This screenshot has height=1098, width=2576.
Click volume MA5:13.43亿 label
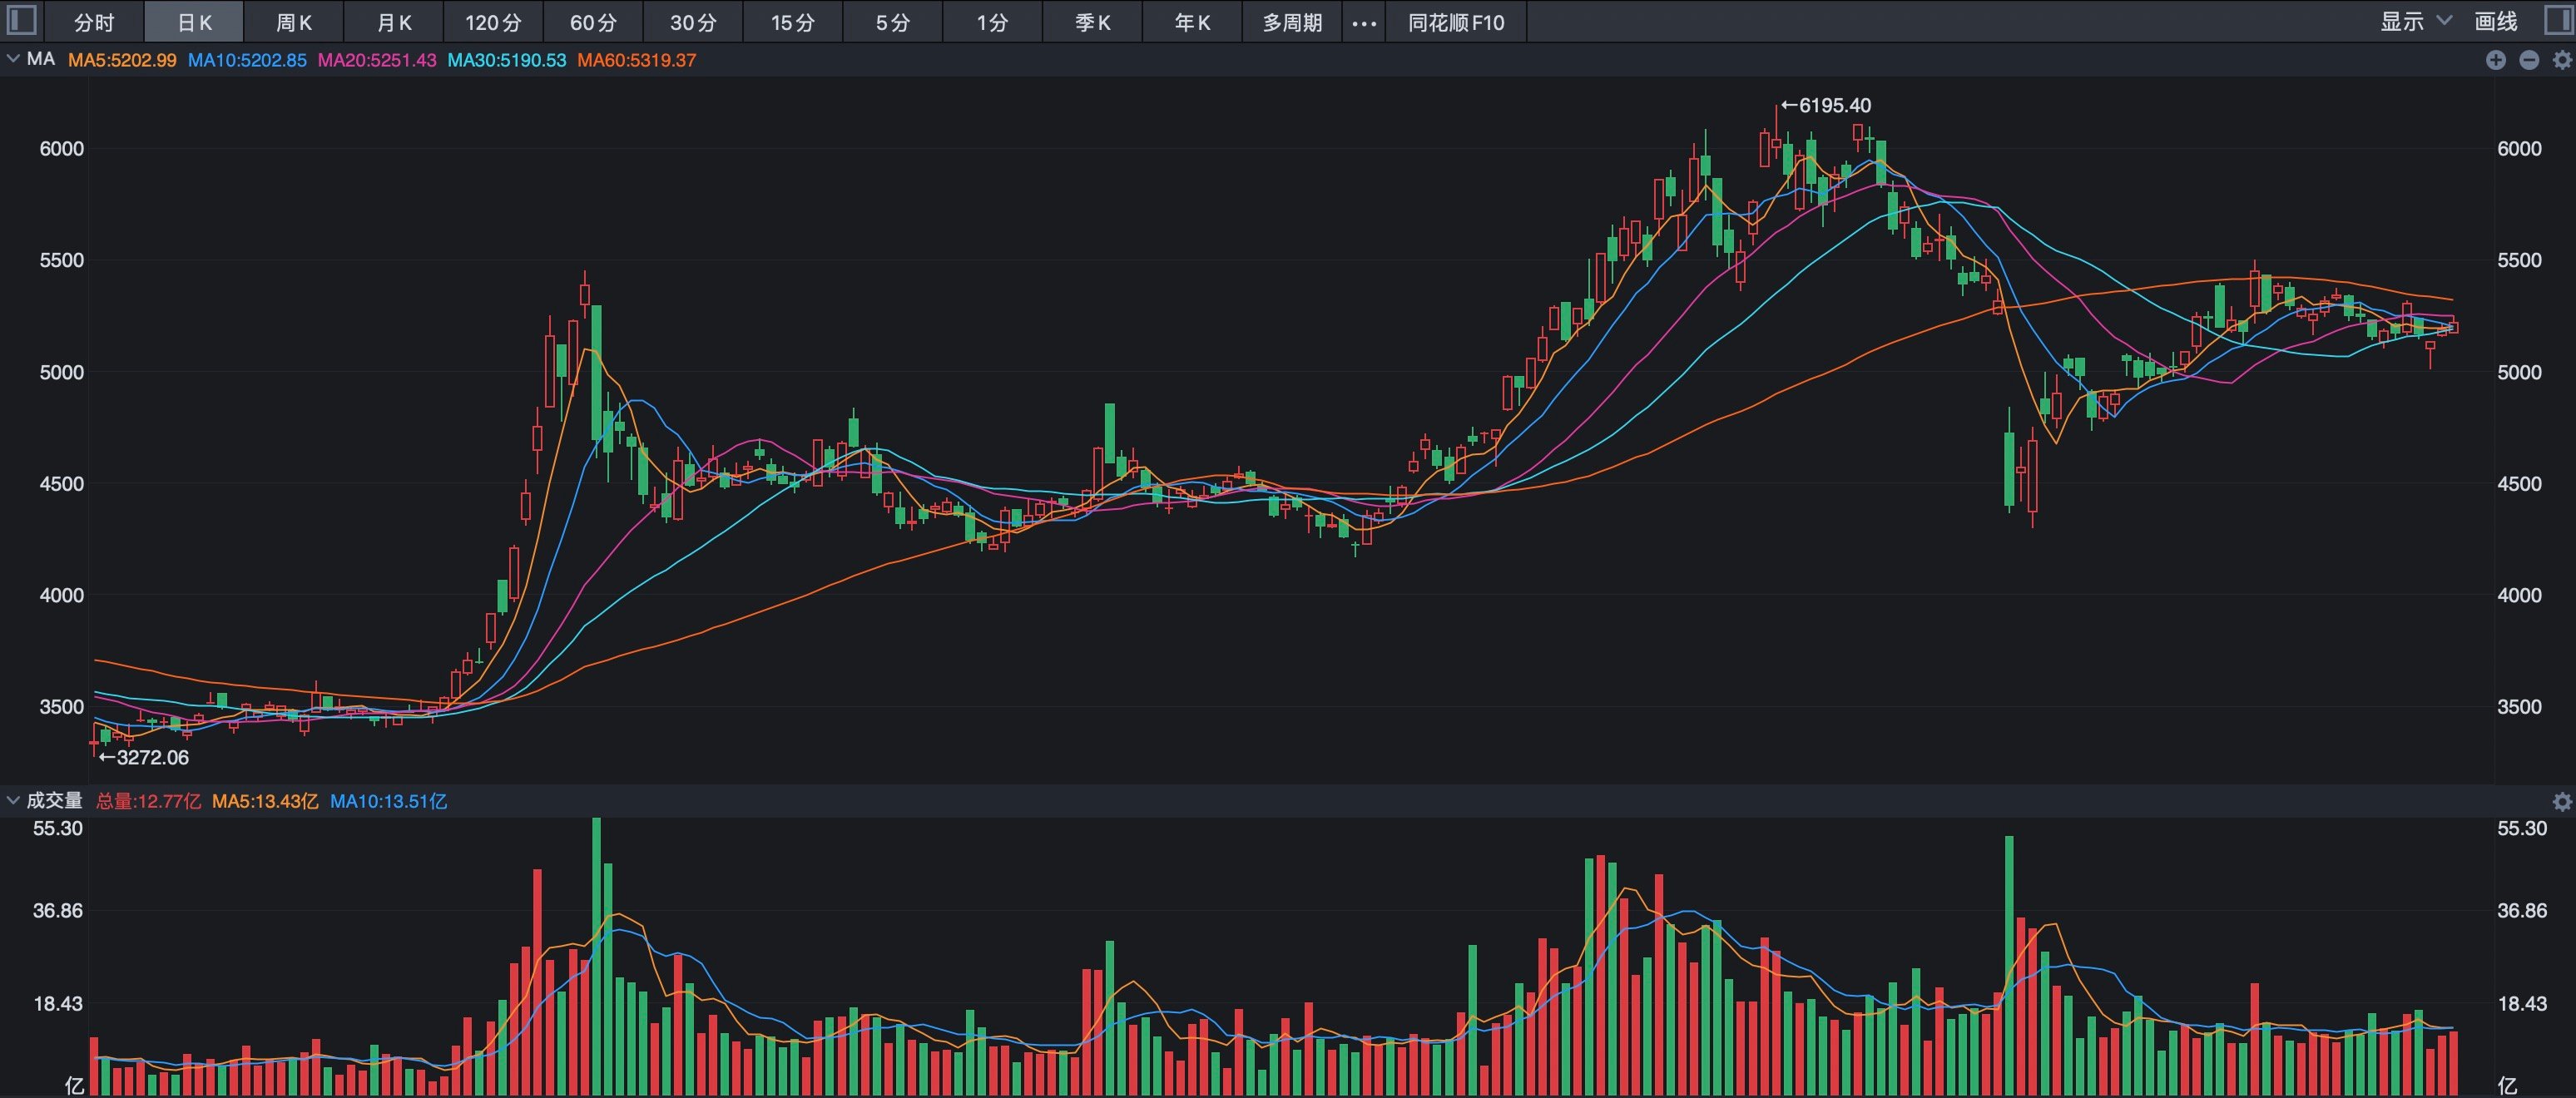(265, 801)
